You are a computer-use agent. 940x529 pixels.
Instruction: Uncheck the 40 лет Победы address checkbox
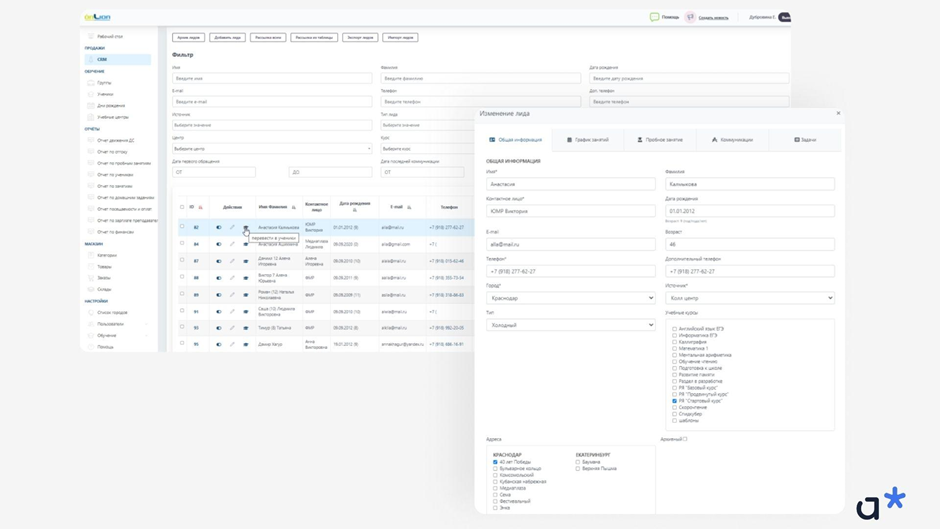pos(495,462)
